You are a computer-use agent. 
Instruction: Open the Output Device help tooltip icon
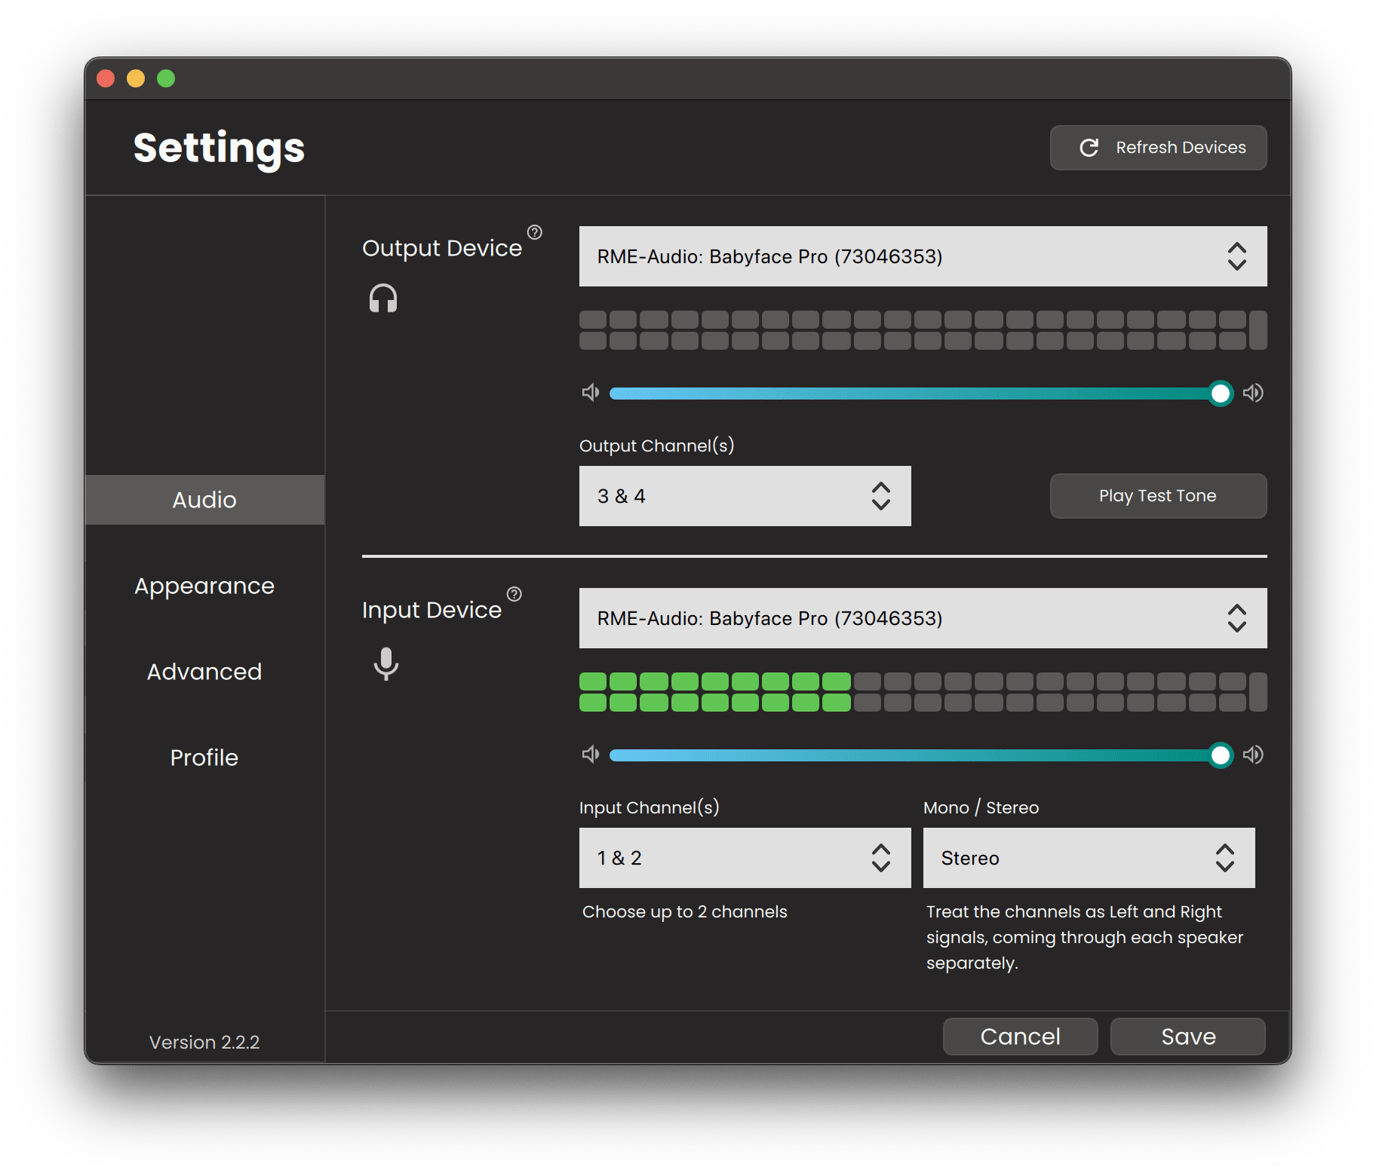click(x=536, y=231)
